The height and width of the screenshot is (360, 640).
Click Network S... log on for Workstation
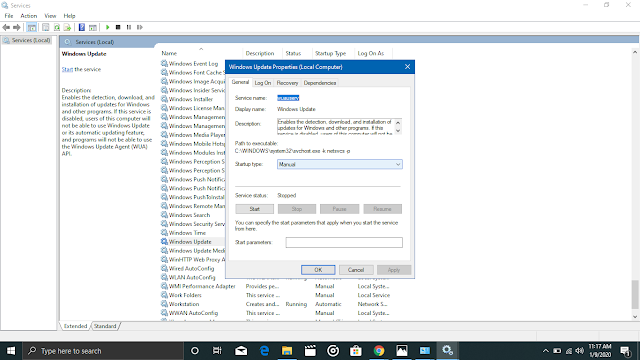373,304
